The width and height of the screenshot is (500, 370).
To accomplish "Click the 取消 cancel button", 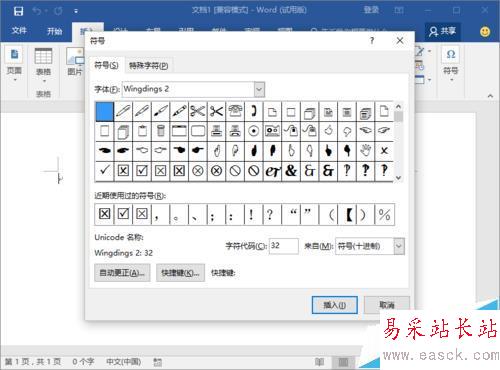I will coord(387,305).
